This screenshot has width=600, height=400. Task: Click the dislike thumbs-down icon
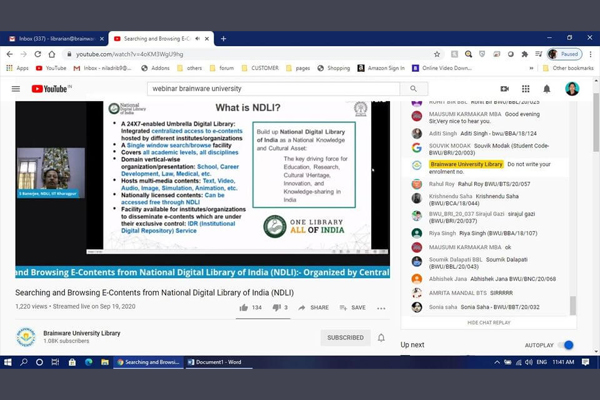pos(276,308)
